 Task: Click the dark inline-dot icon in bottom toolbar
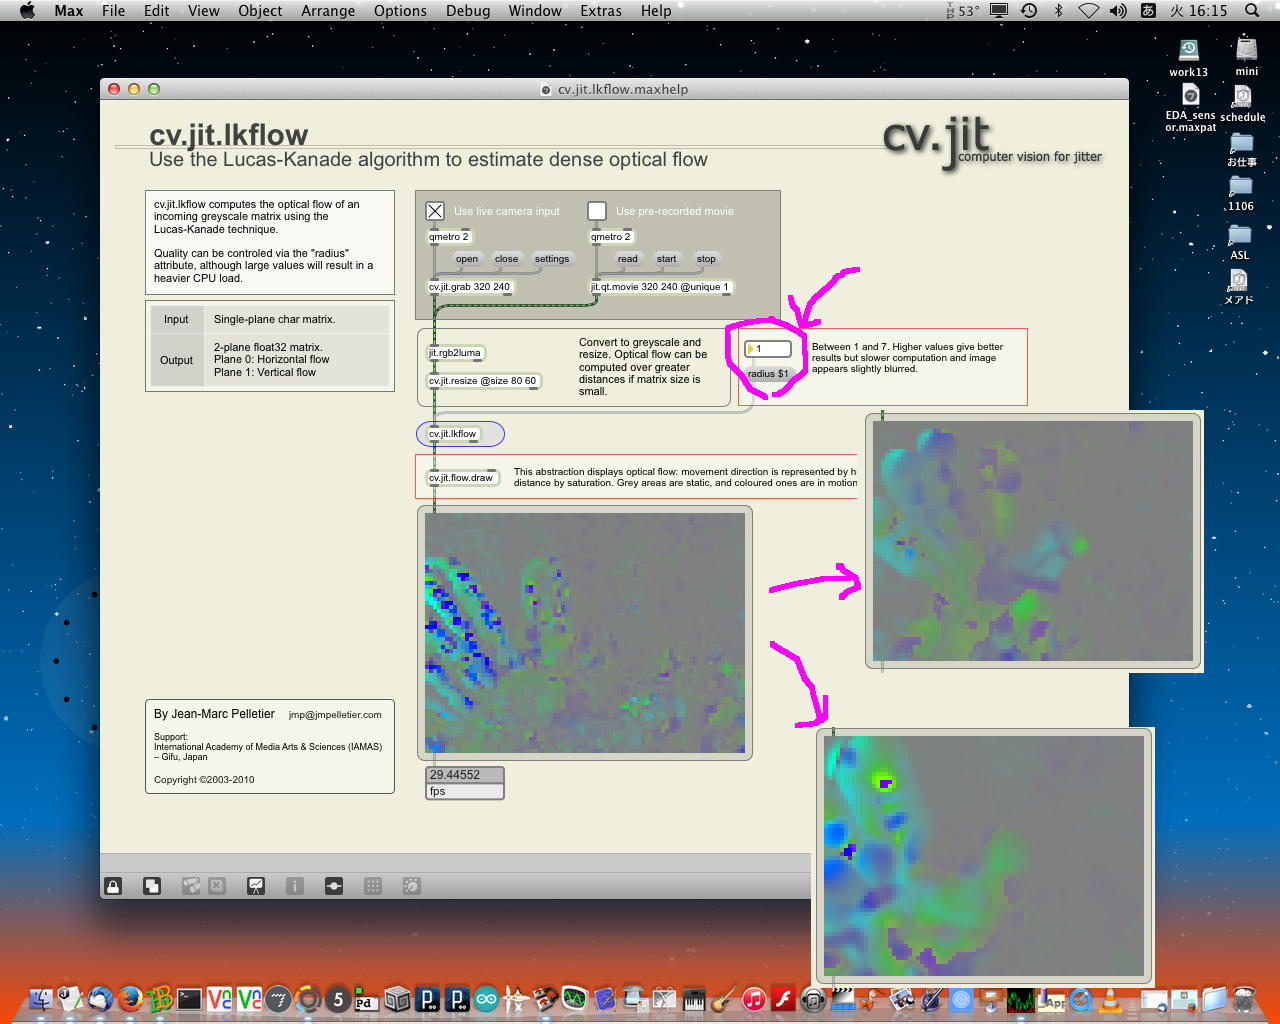[334, 886]
